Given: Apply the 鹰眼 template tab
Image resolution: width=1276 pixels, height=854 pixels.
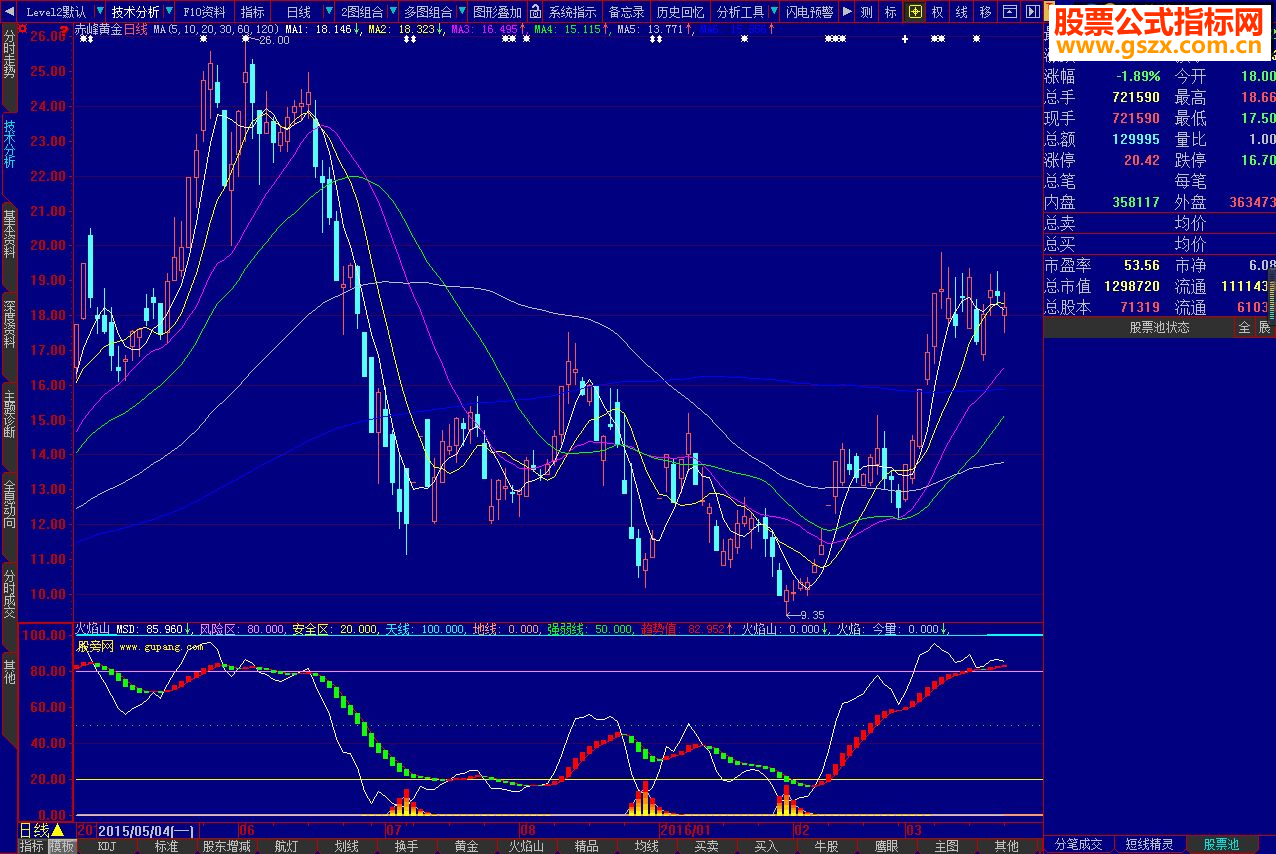Looking at the screenshot, I should pos(886,846).
